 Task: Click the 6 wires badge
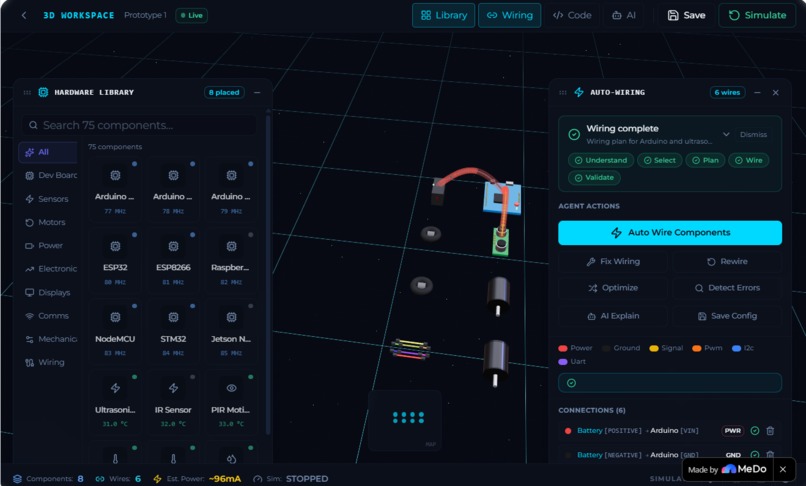pyautogui.click(x=727, y=93)
